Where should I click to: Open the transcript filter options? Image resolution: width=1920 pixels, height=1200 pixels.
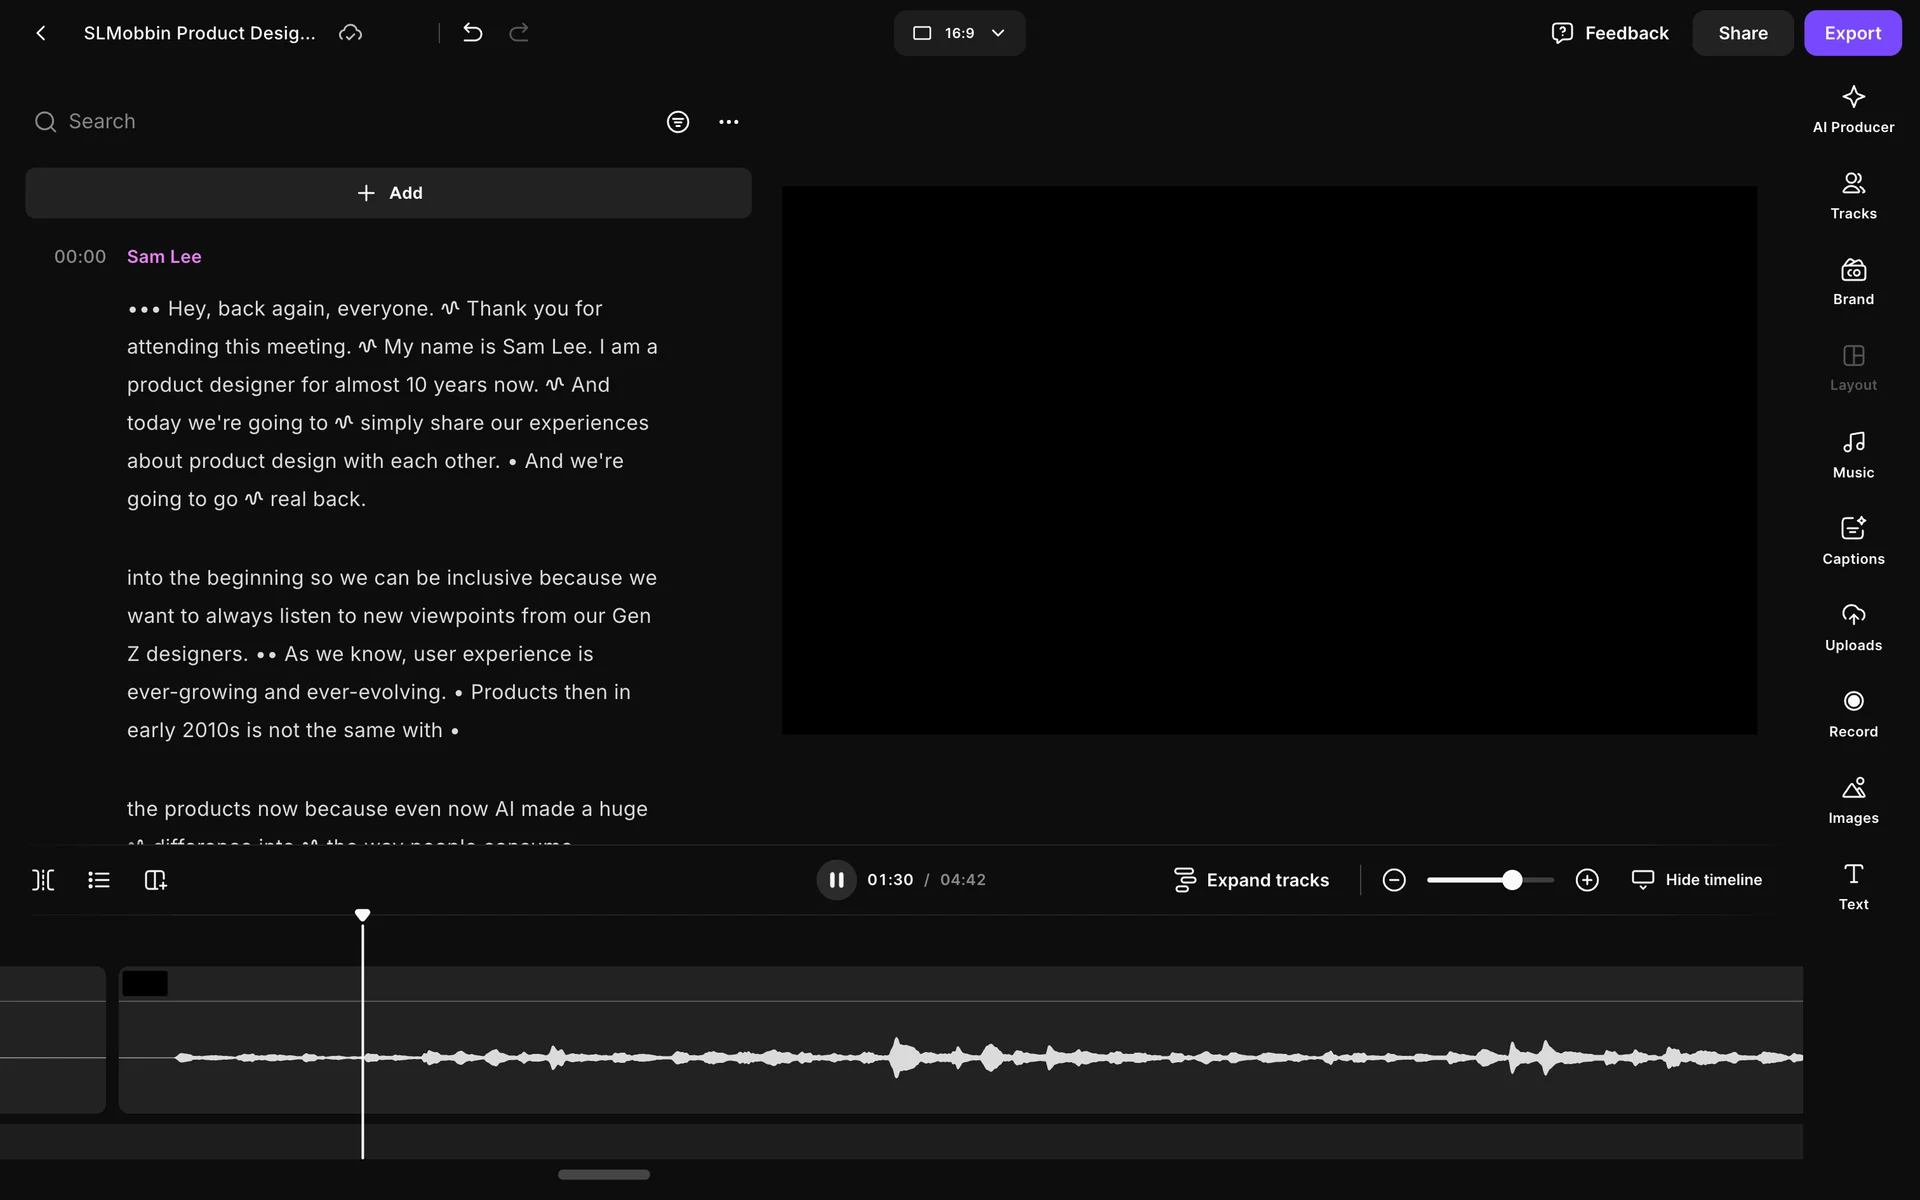[x=677, y=122]
